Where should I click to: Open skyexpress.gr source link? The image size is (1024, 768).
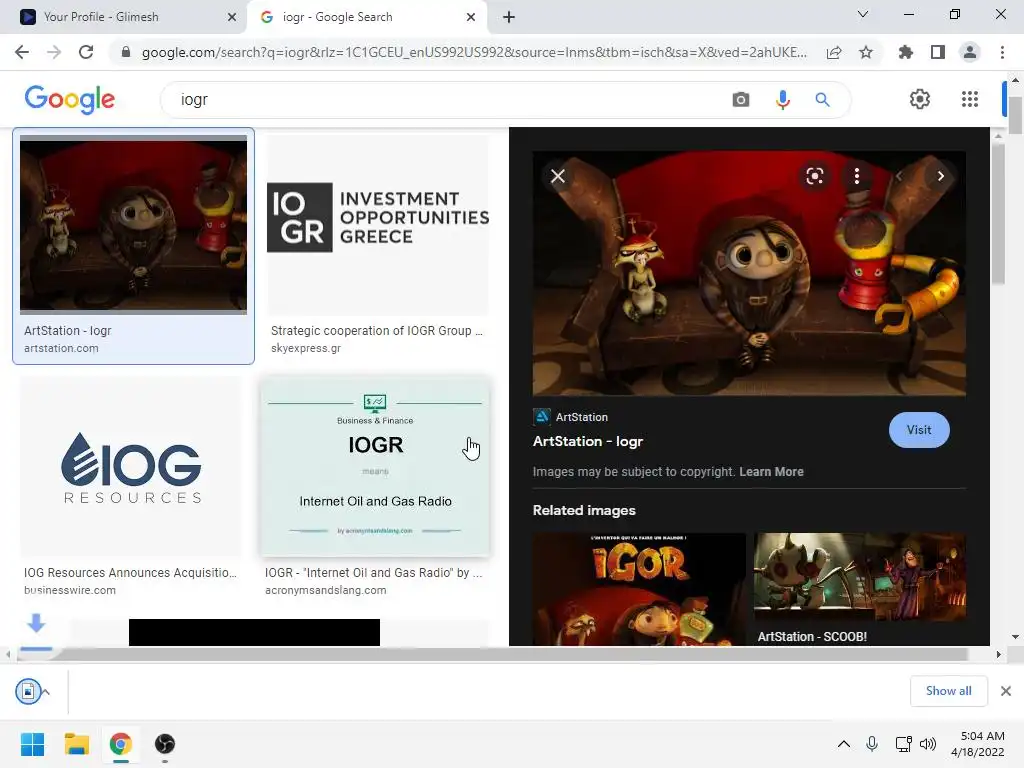[306, 348]
